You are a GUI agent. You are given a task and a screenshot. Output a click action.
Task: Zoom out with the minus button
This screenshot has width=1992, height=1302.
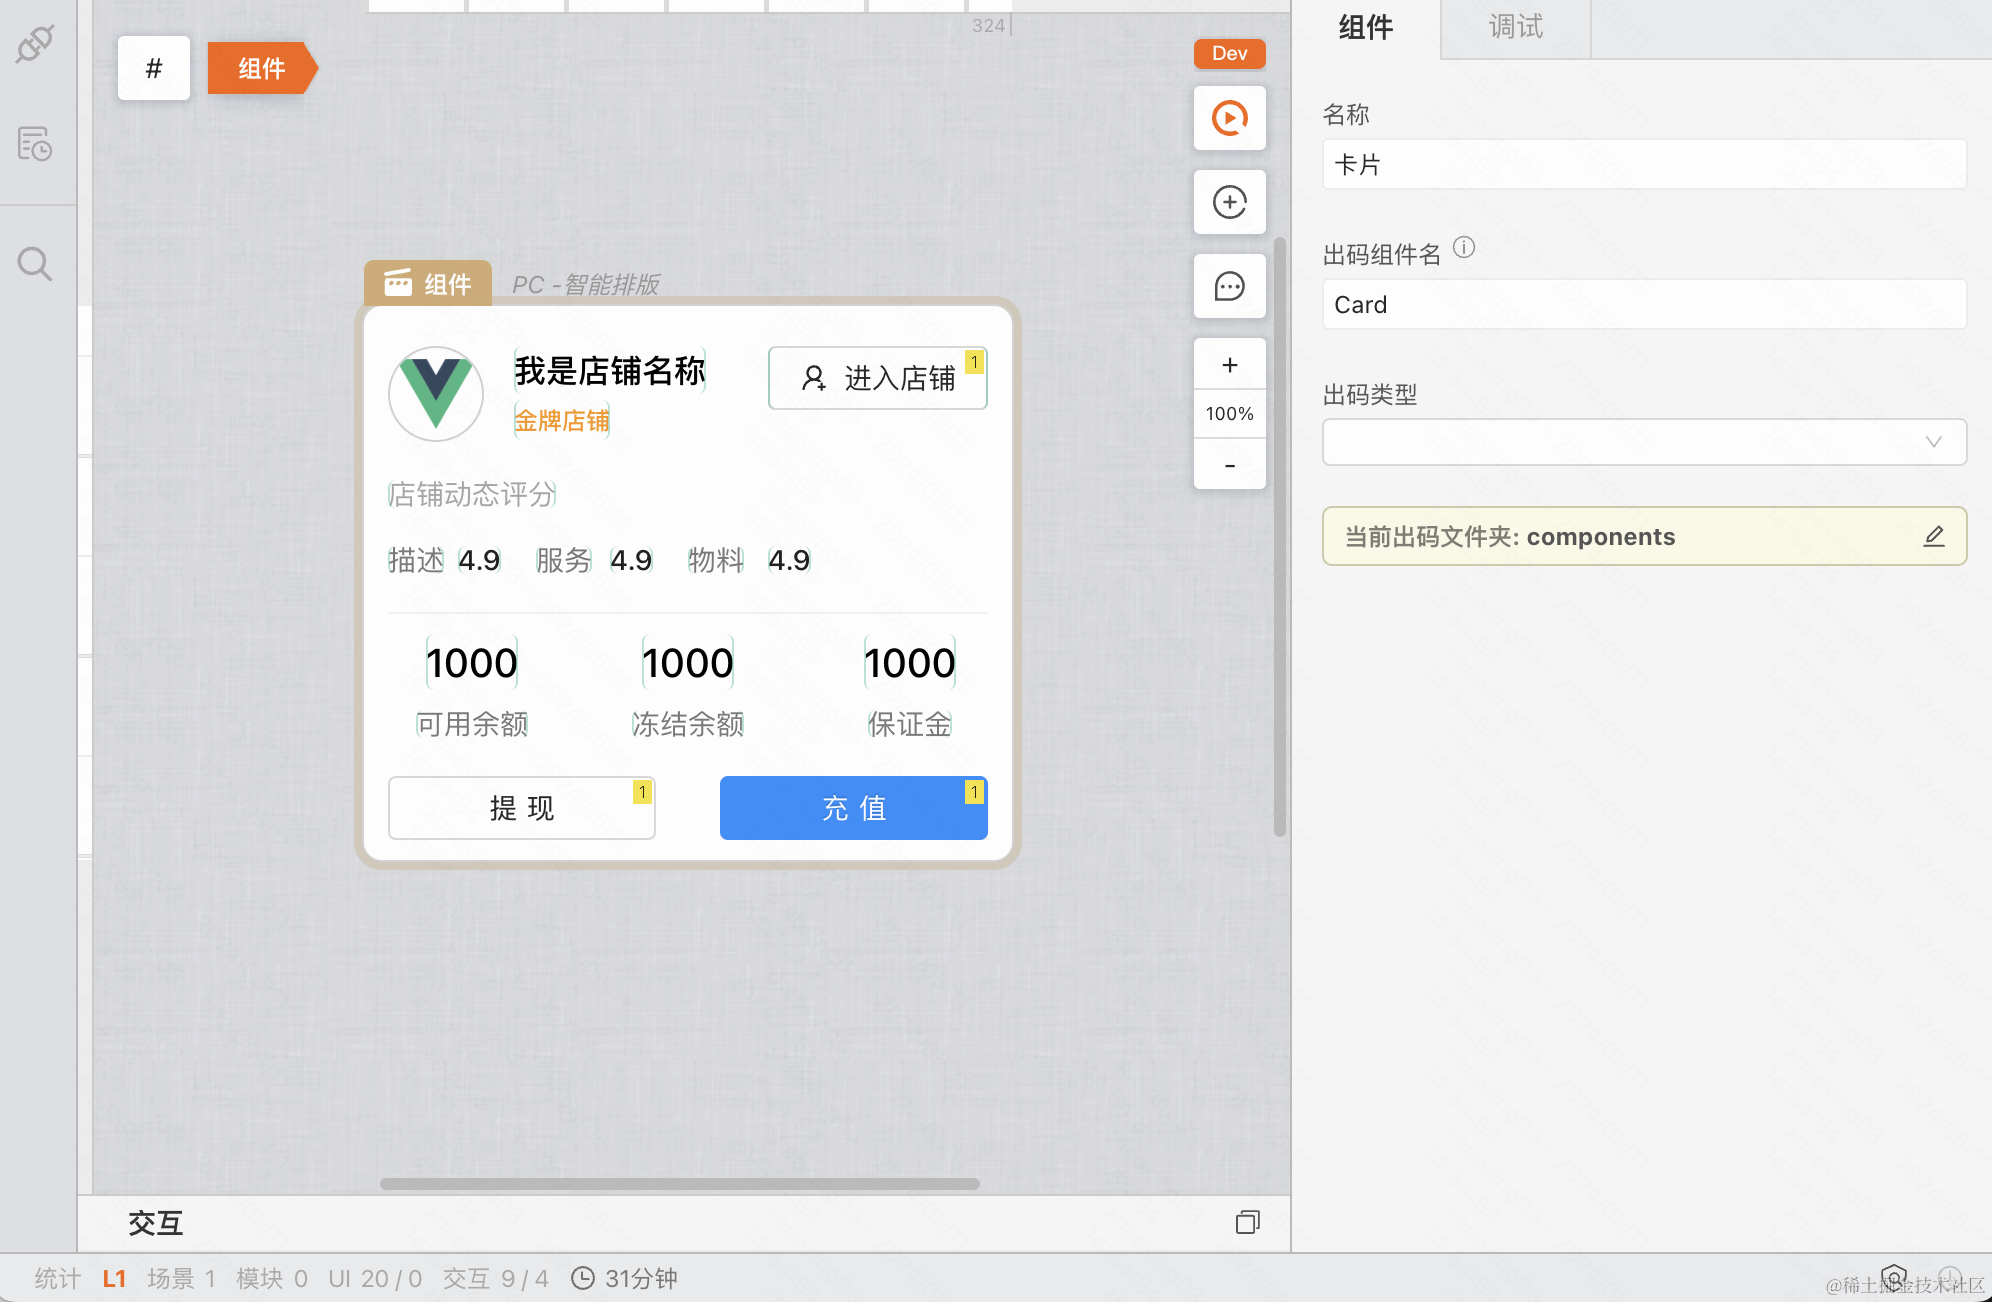click(x=1229, y=466)
